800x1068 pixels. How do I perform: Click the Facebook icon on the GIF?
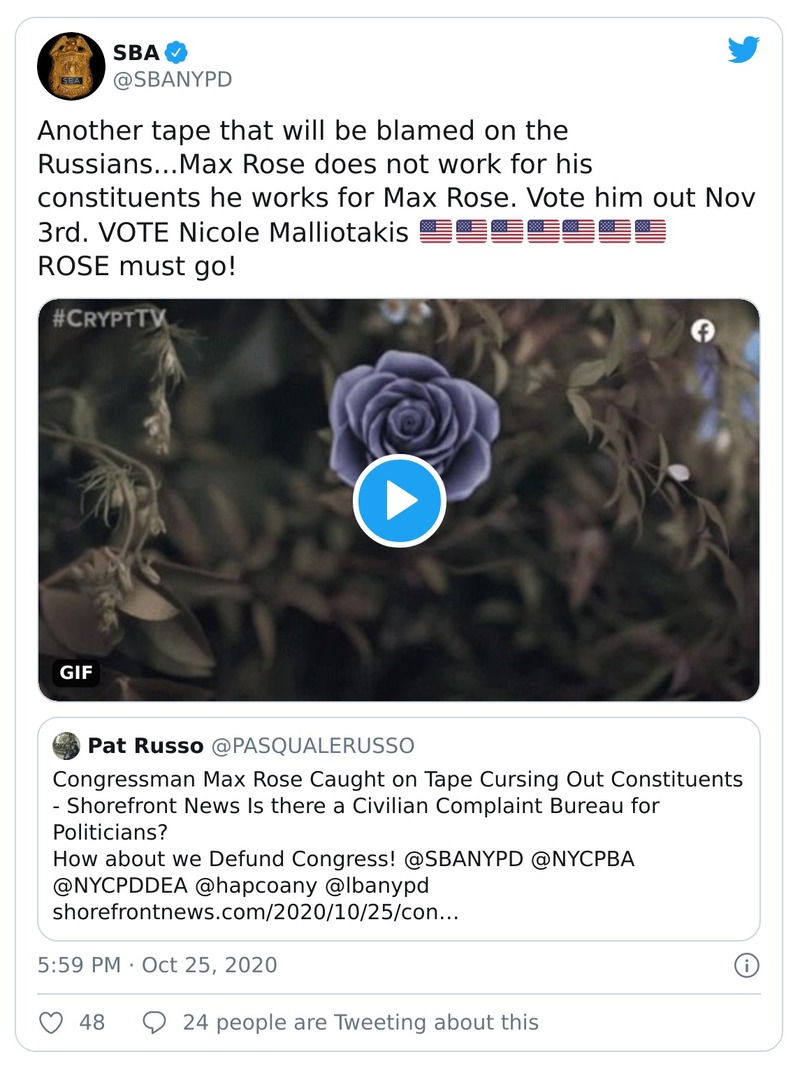coord(703,332)
